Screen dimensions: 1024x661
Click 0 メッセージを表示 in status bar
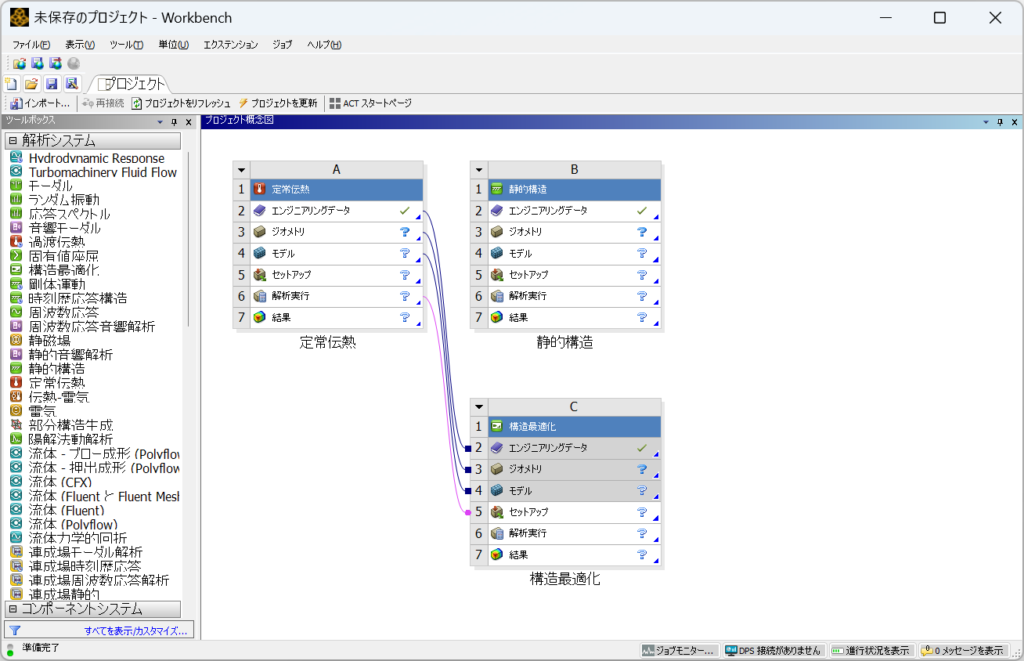pyautogui.click(x=962, y=651)
